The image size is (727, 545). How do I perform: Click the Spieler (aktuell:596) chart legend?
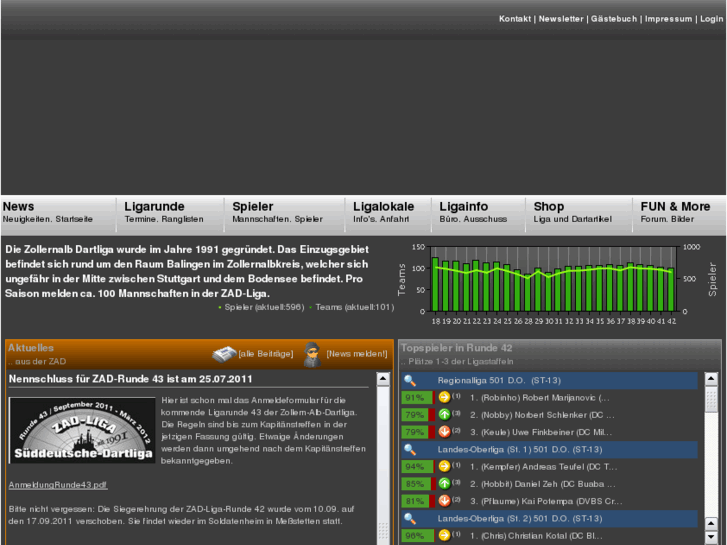point(261,307)
